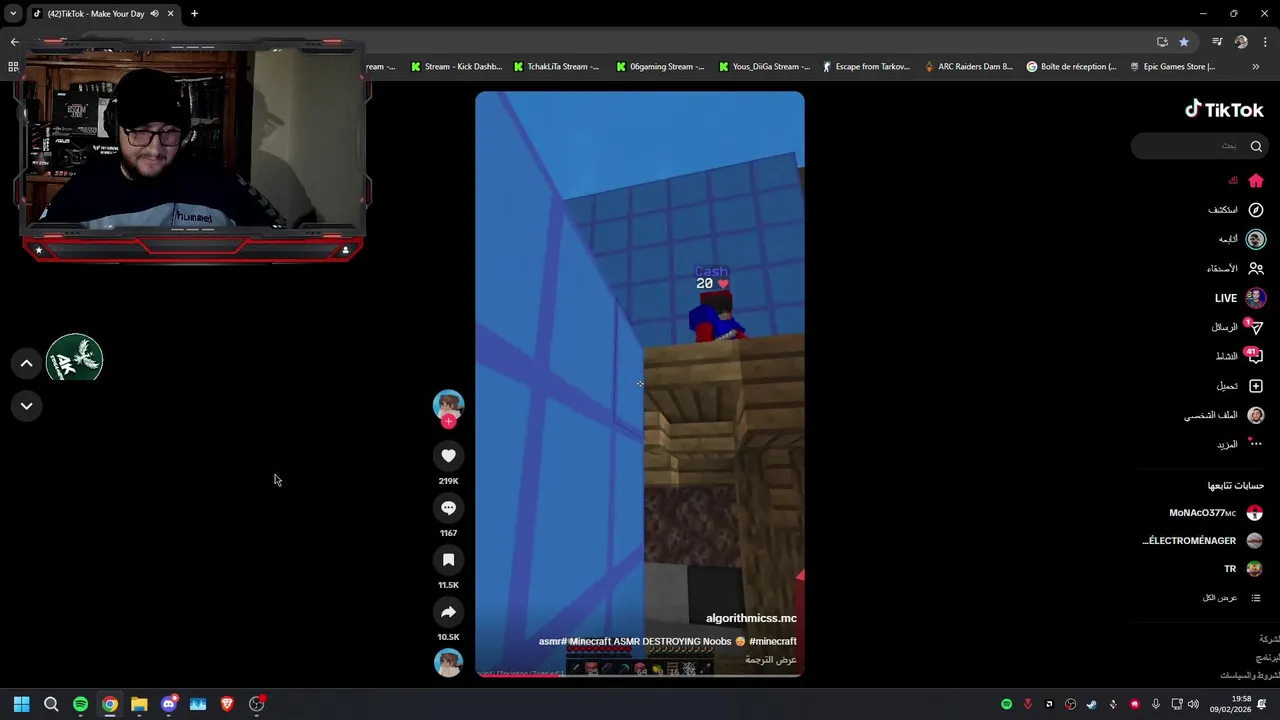Click the Minecraft video player
Viewport: 1280px width, 720px height.
tap(640, 384)
